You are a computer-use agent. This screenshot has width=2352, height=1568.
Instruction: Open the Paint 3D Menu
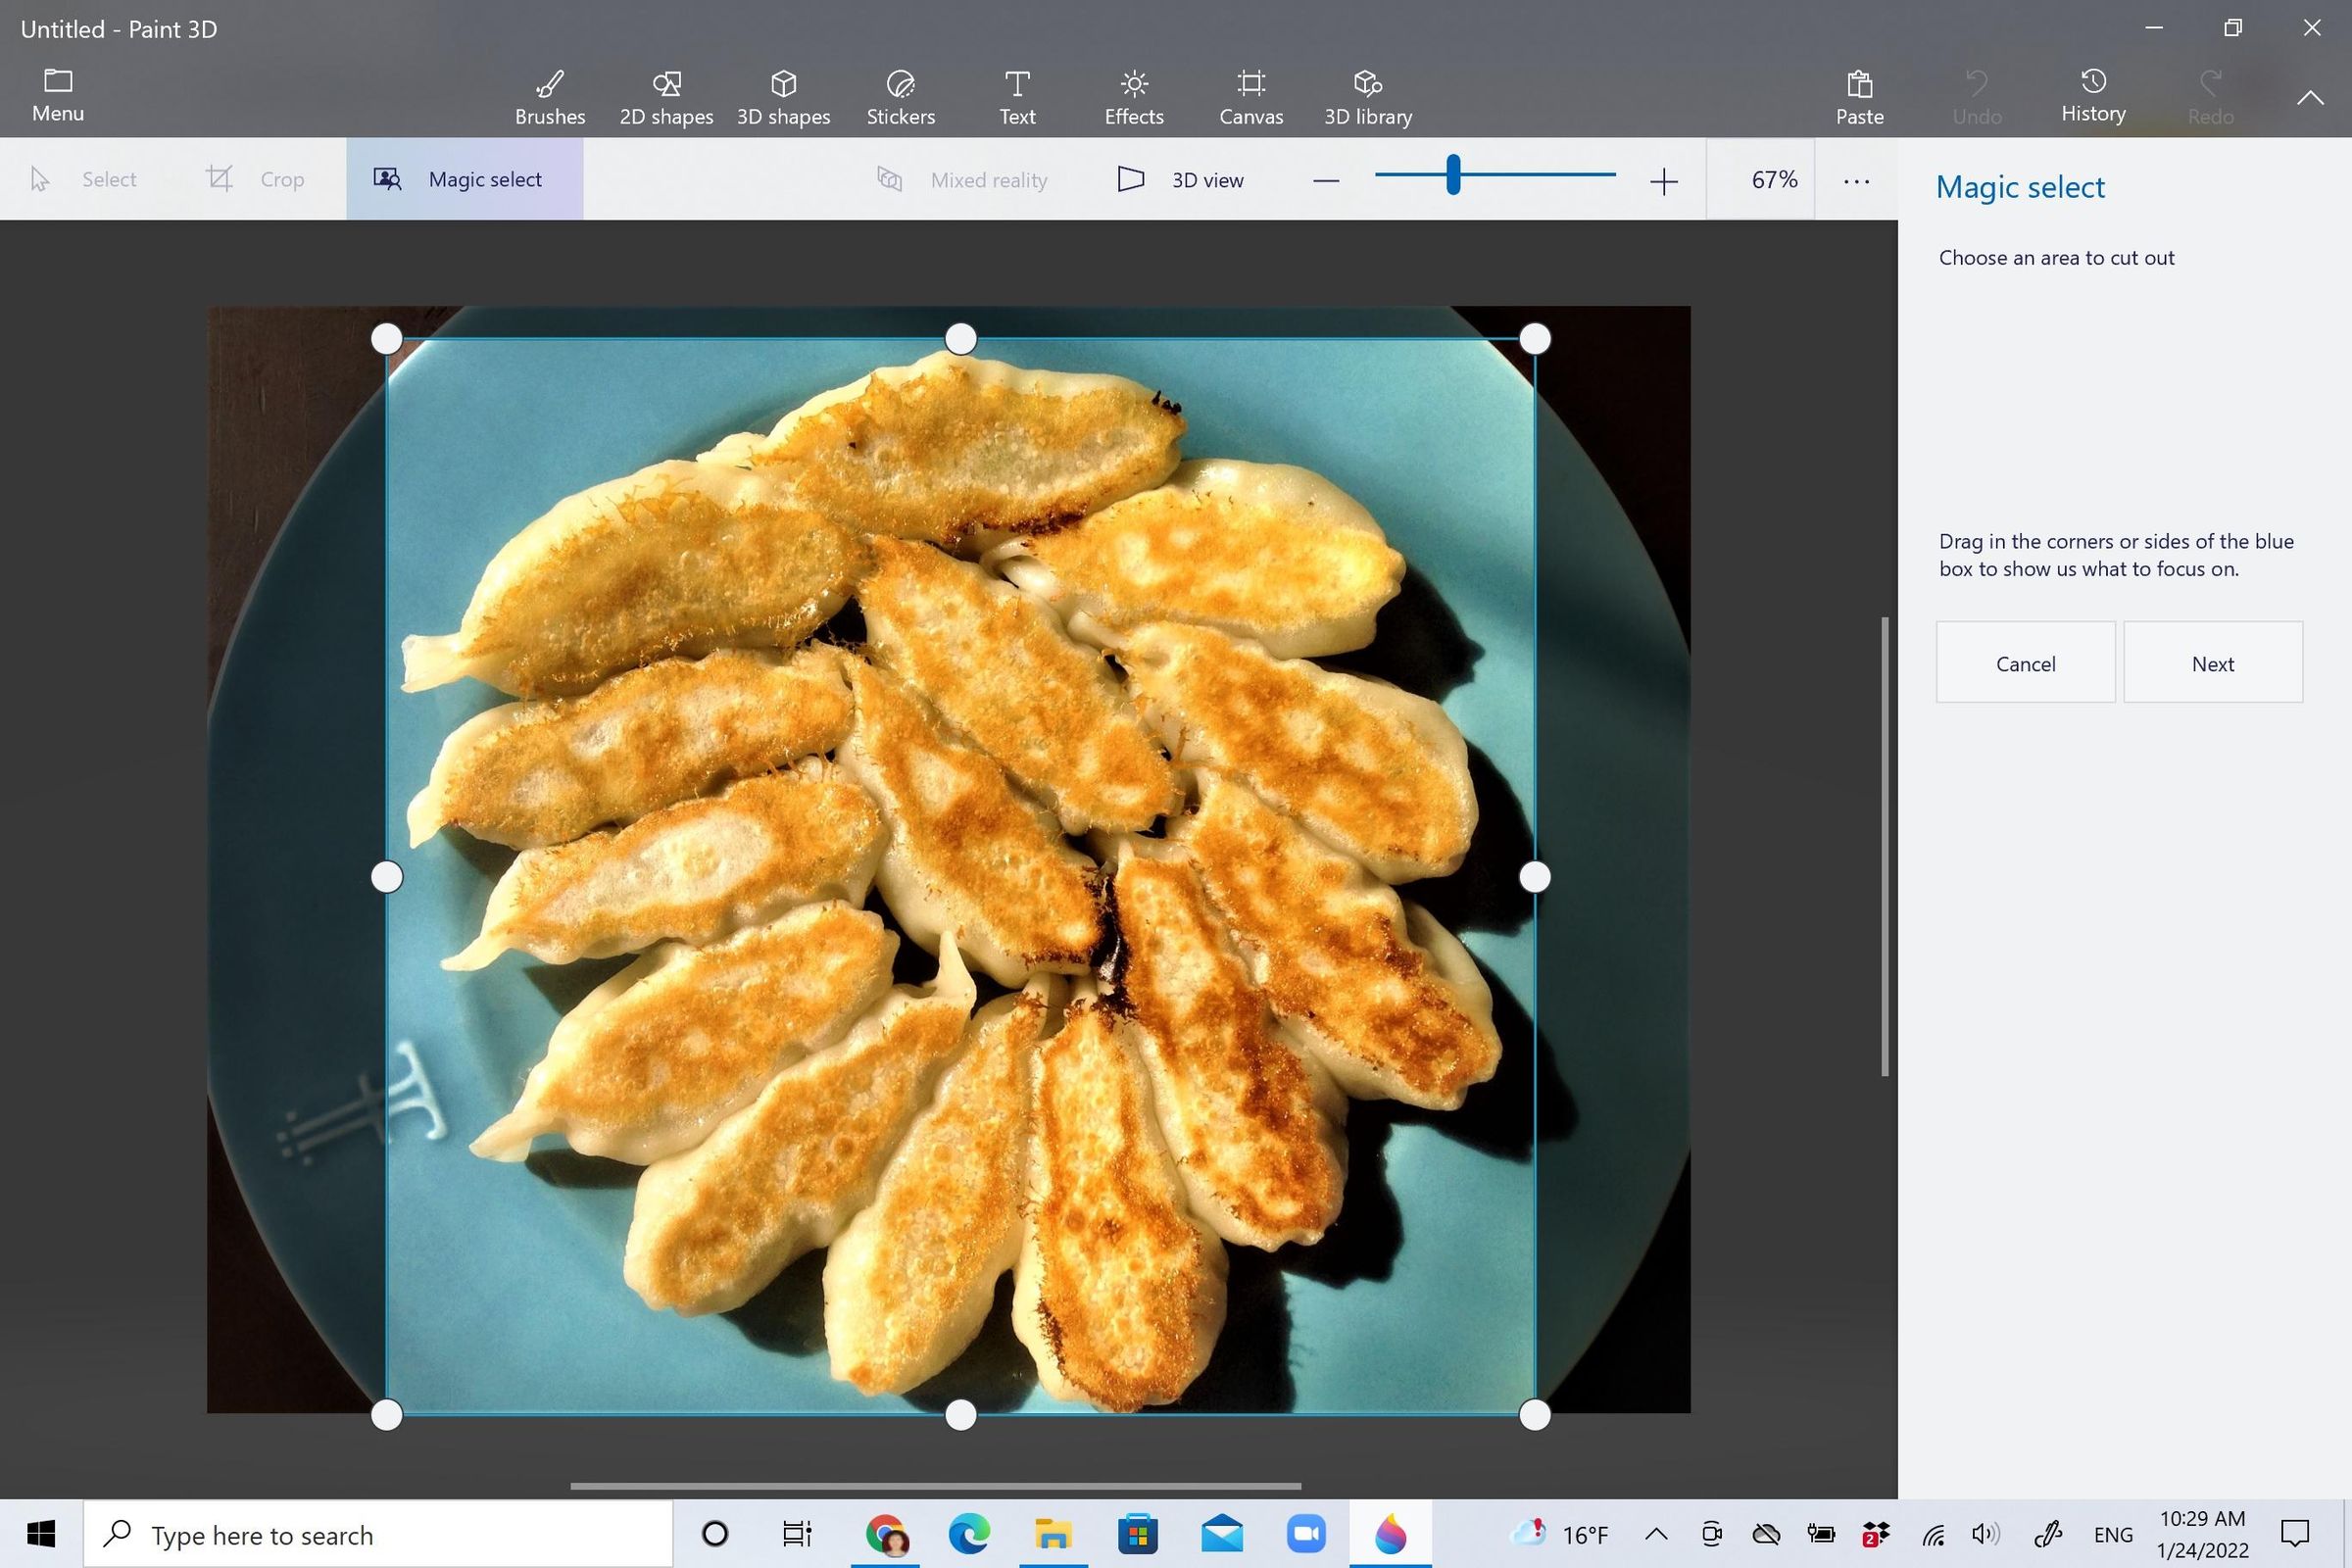click(x=57, y=95)
